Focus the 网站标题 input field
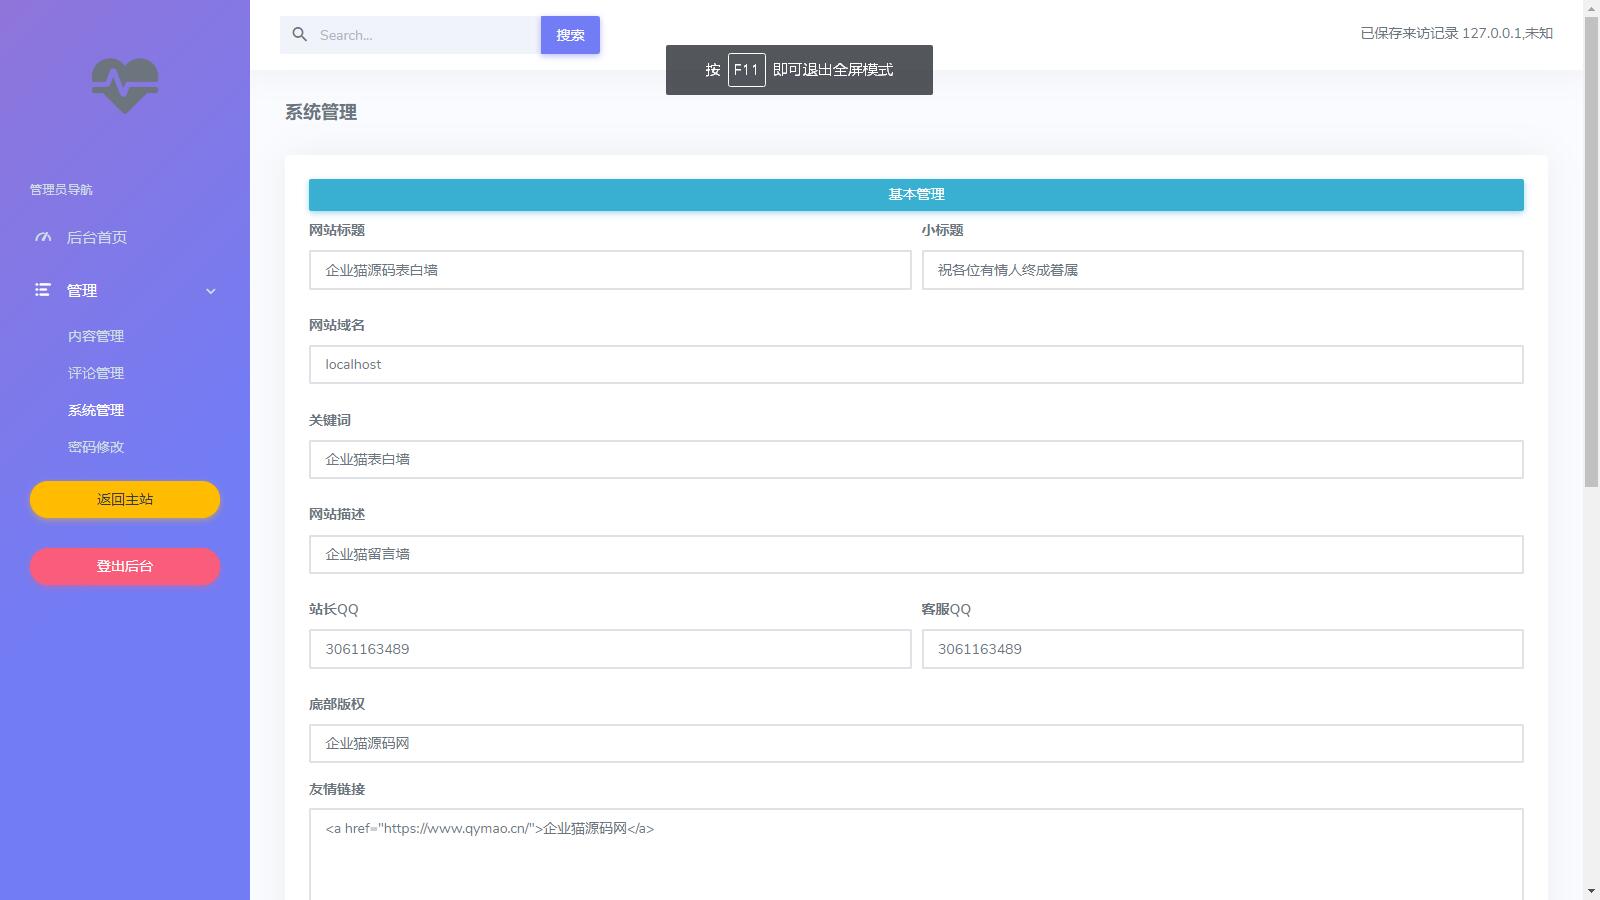The height and width of the screenshot is (900, 1600). pos(610,270)
